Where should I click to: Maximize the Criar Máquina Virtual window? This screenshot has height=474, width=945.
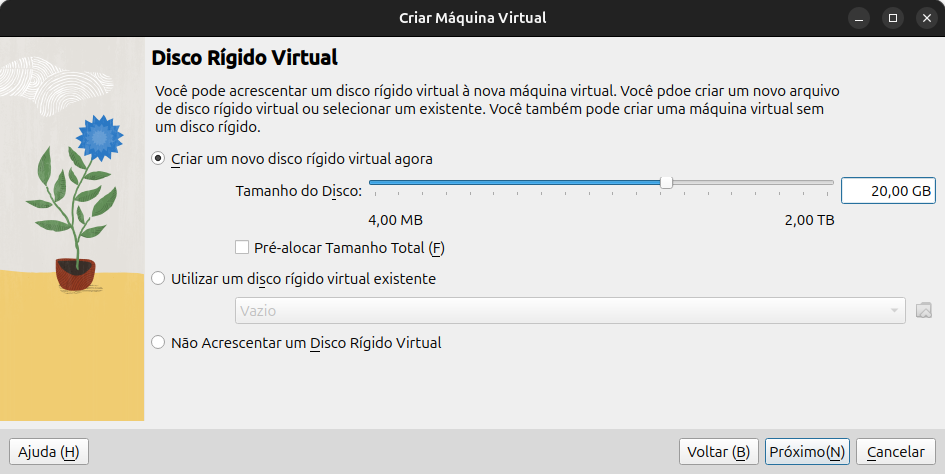point(893,18)
